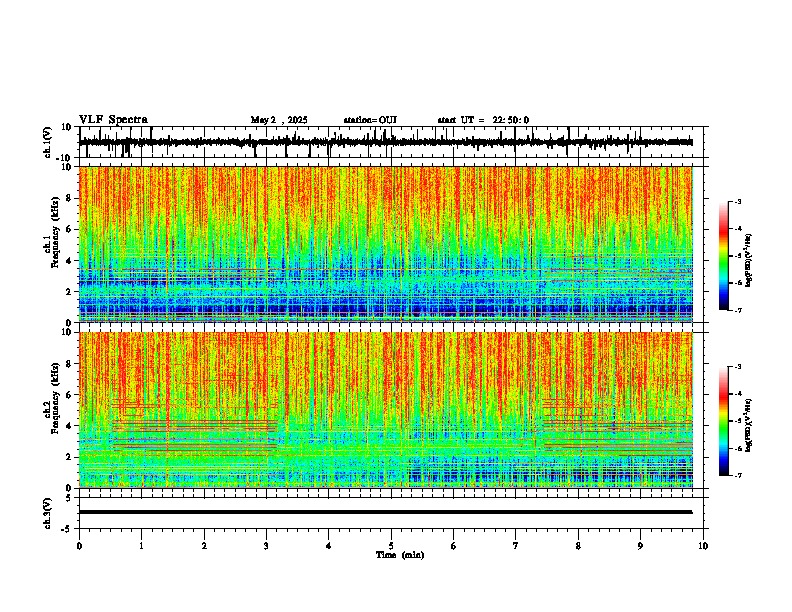The height and width of the screenshot is (612, 792).
Task: Click the ch.1 colorbar "log(PSD)" label
Action: (749, 261)
